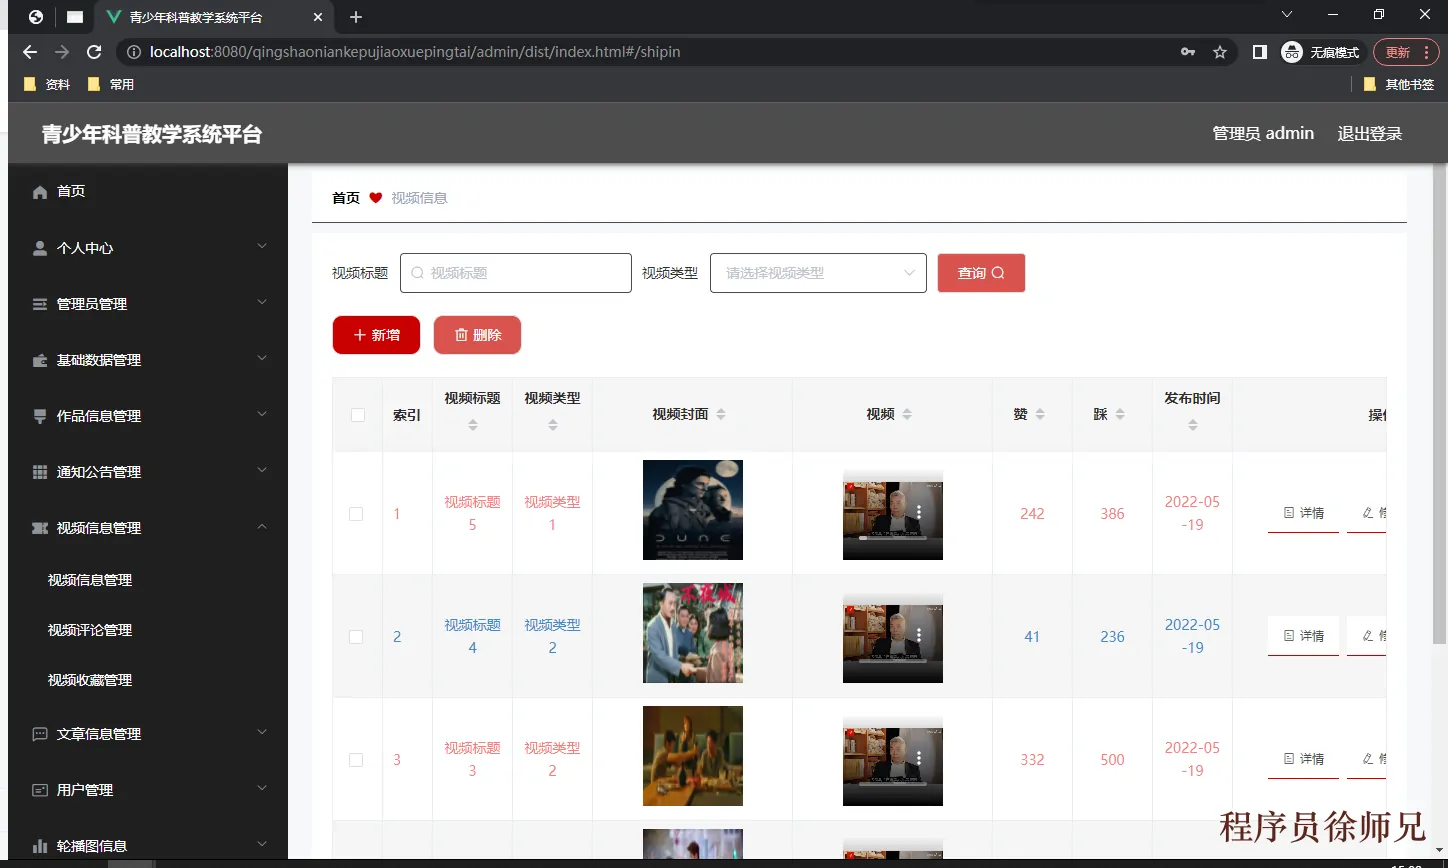Screen dimensions: 1448x868
Task: Open the browser tab search dropdown arrow
Action: tap(1287, 14)
